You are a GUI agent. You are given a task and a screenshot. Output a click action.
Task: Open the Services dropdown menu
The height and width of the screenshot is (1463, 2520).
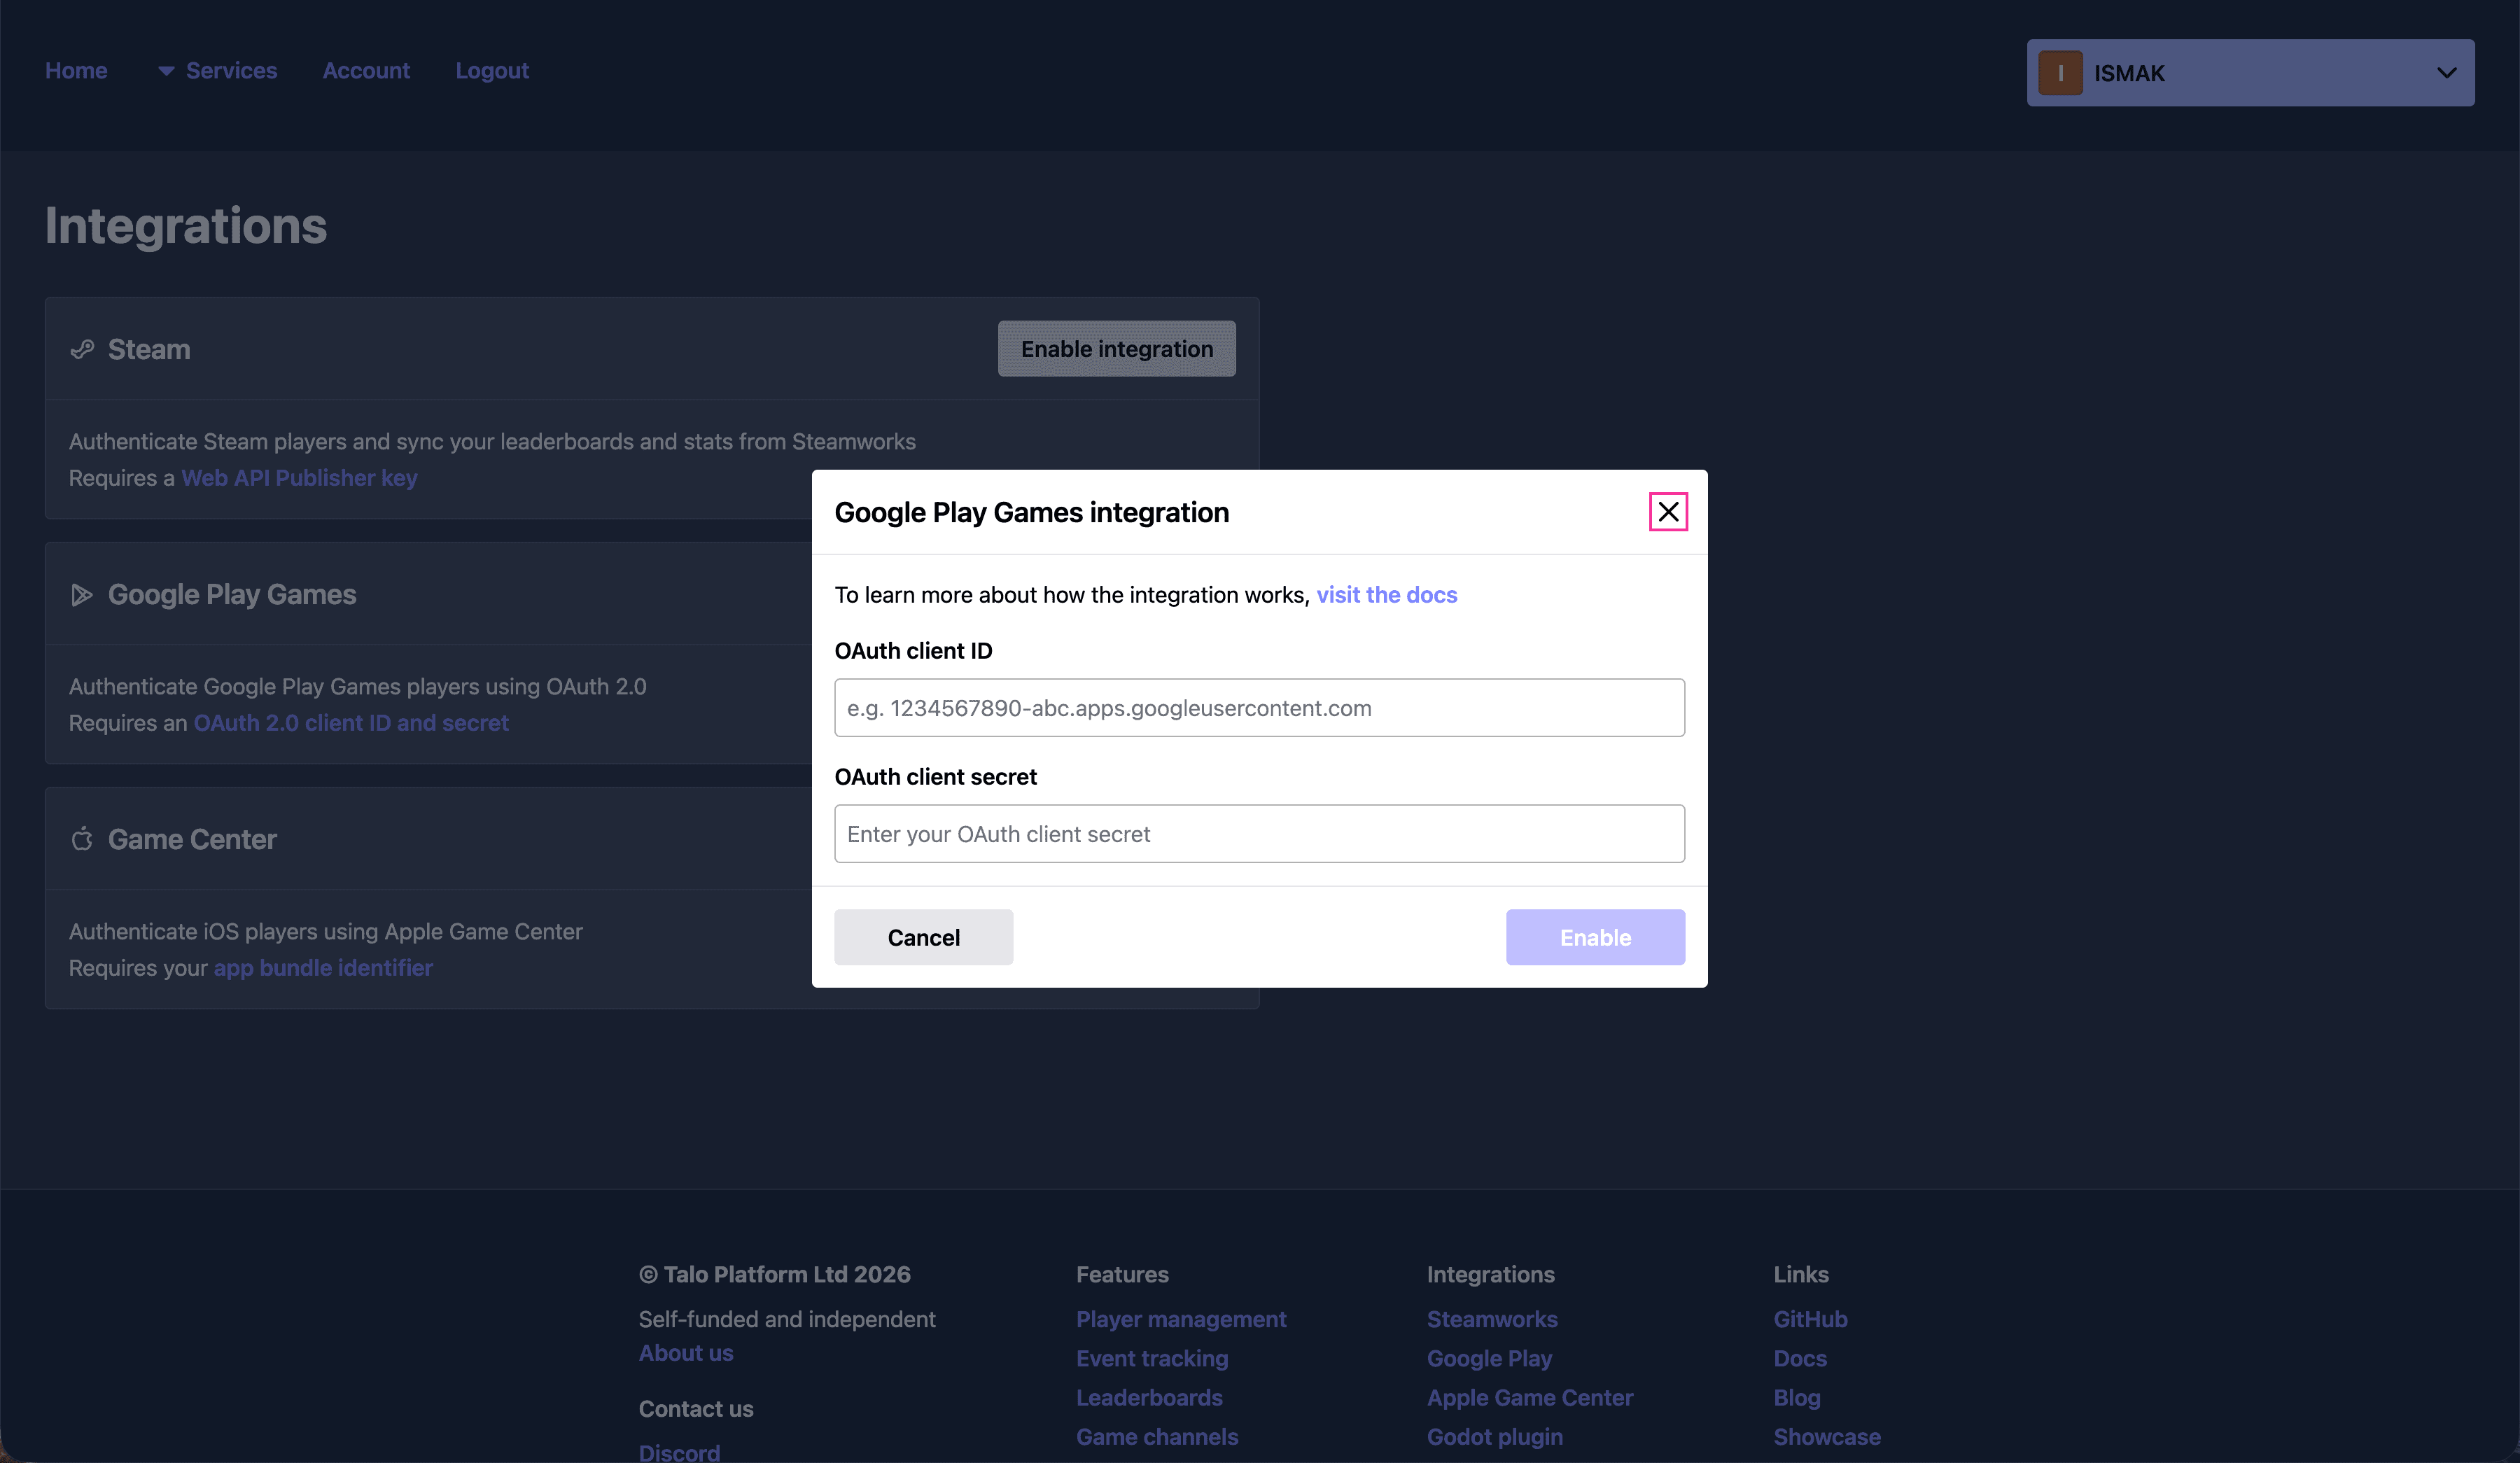217,71
